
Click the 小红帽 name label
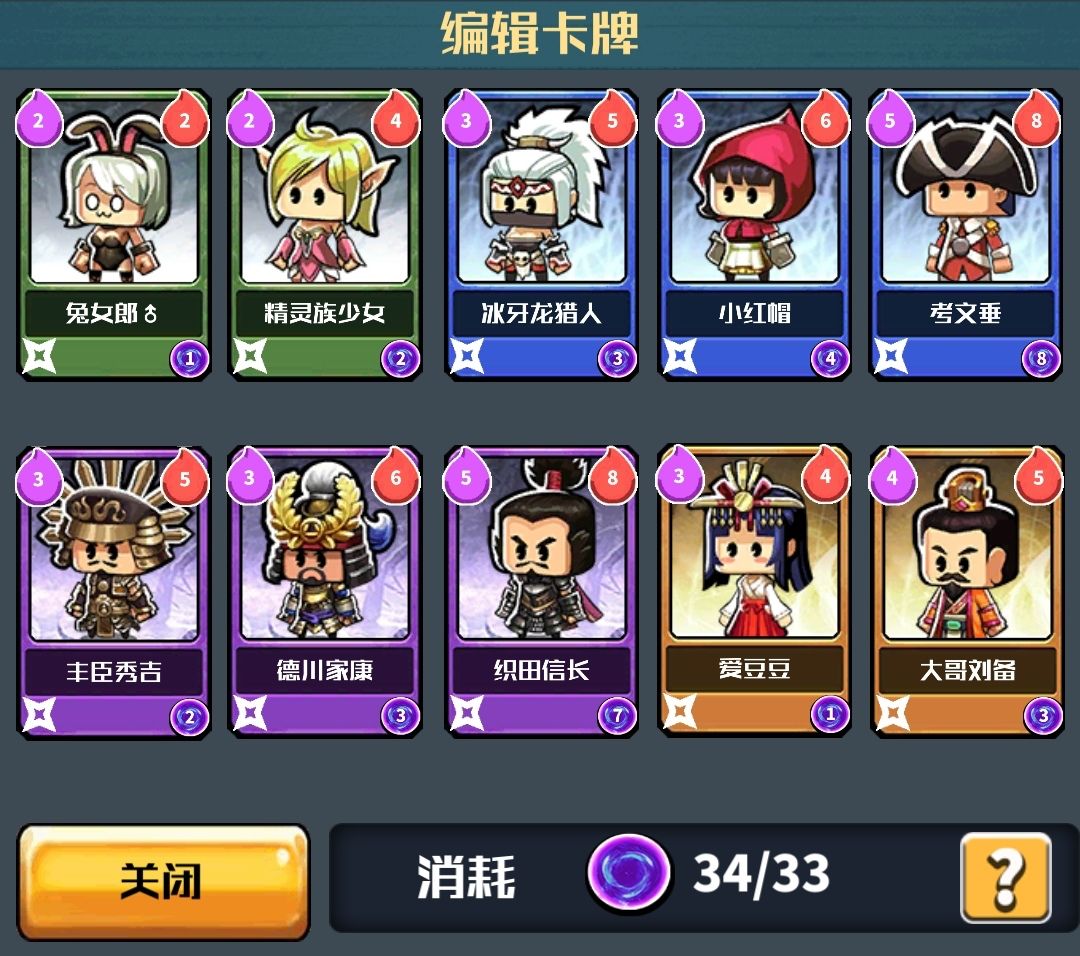click(754, 313)
